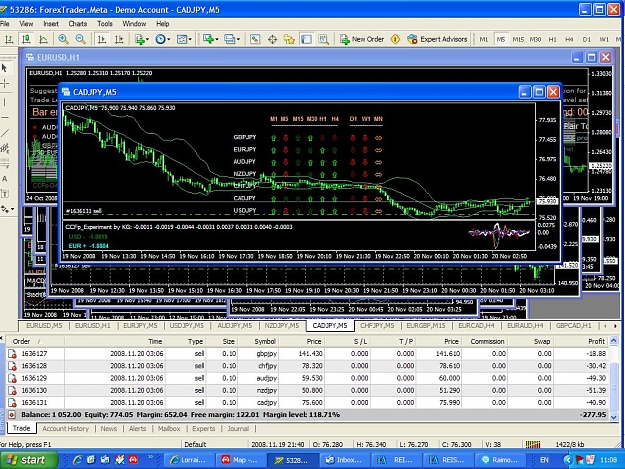Expand the new chart dropdown arrow
625x469 pixels.
click(217, 39)
